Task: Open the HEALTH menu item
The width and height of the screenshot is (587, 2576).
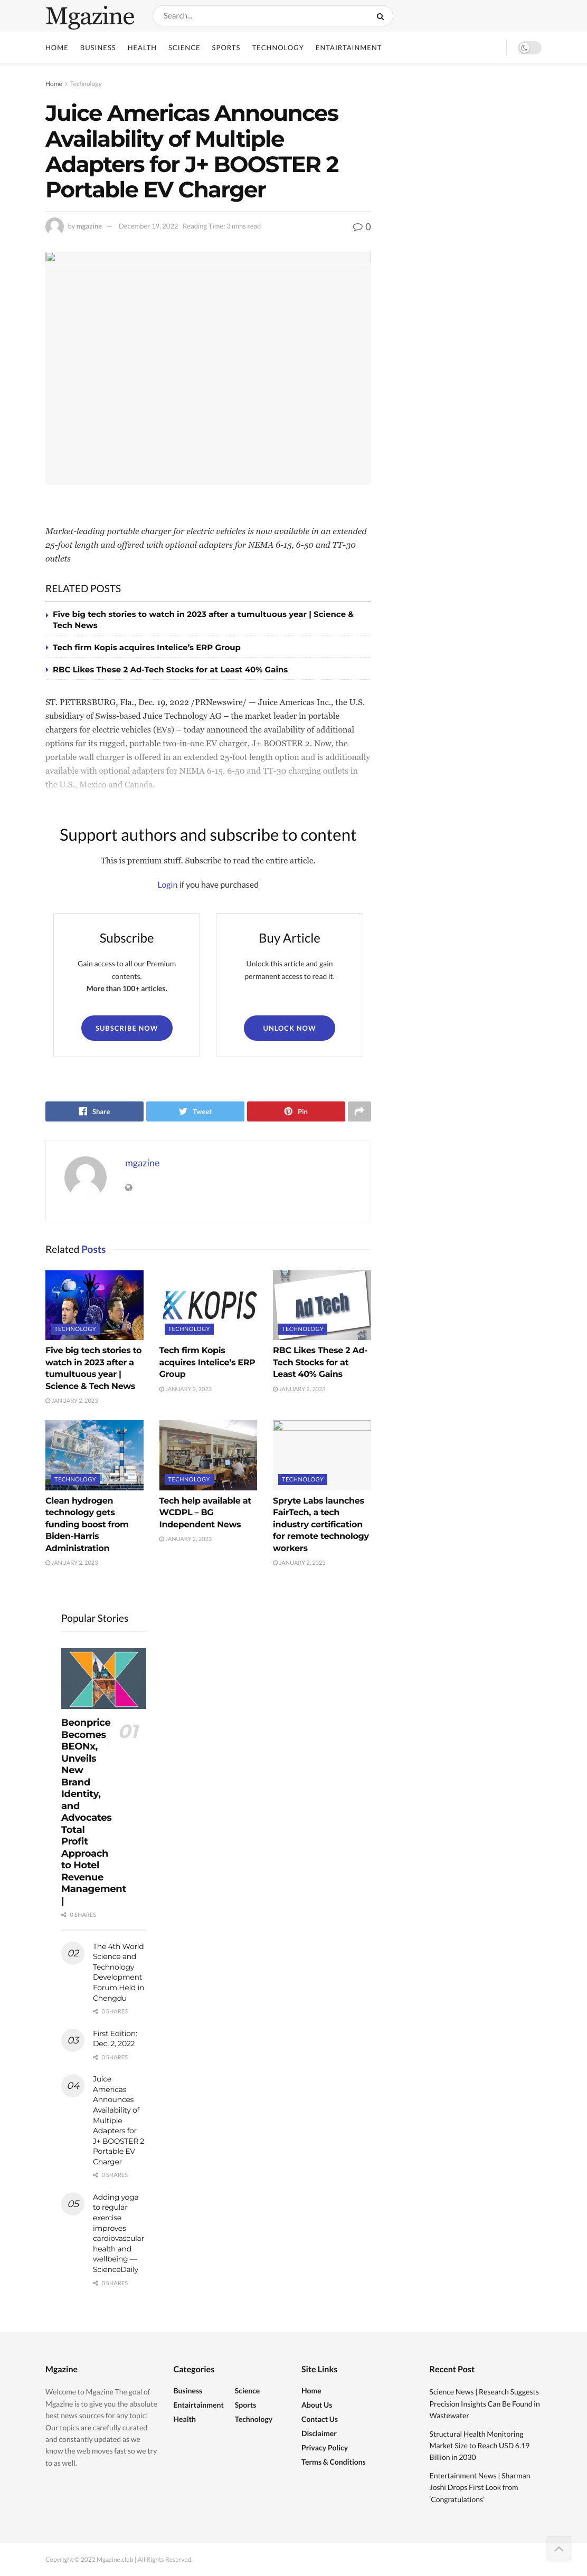Action: [142, 48]
